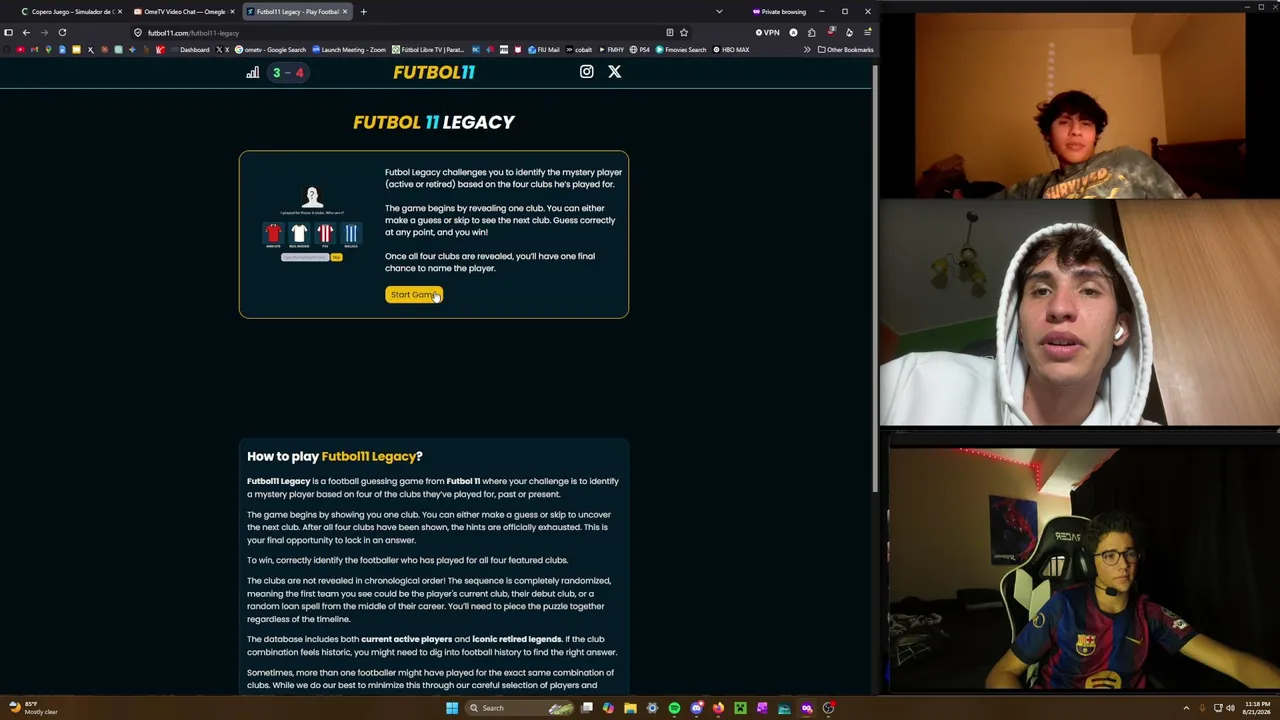Click the browser back arrow
The width and height of the screenshot is (1280, 720).
(x=26, y=32)
